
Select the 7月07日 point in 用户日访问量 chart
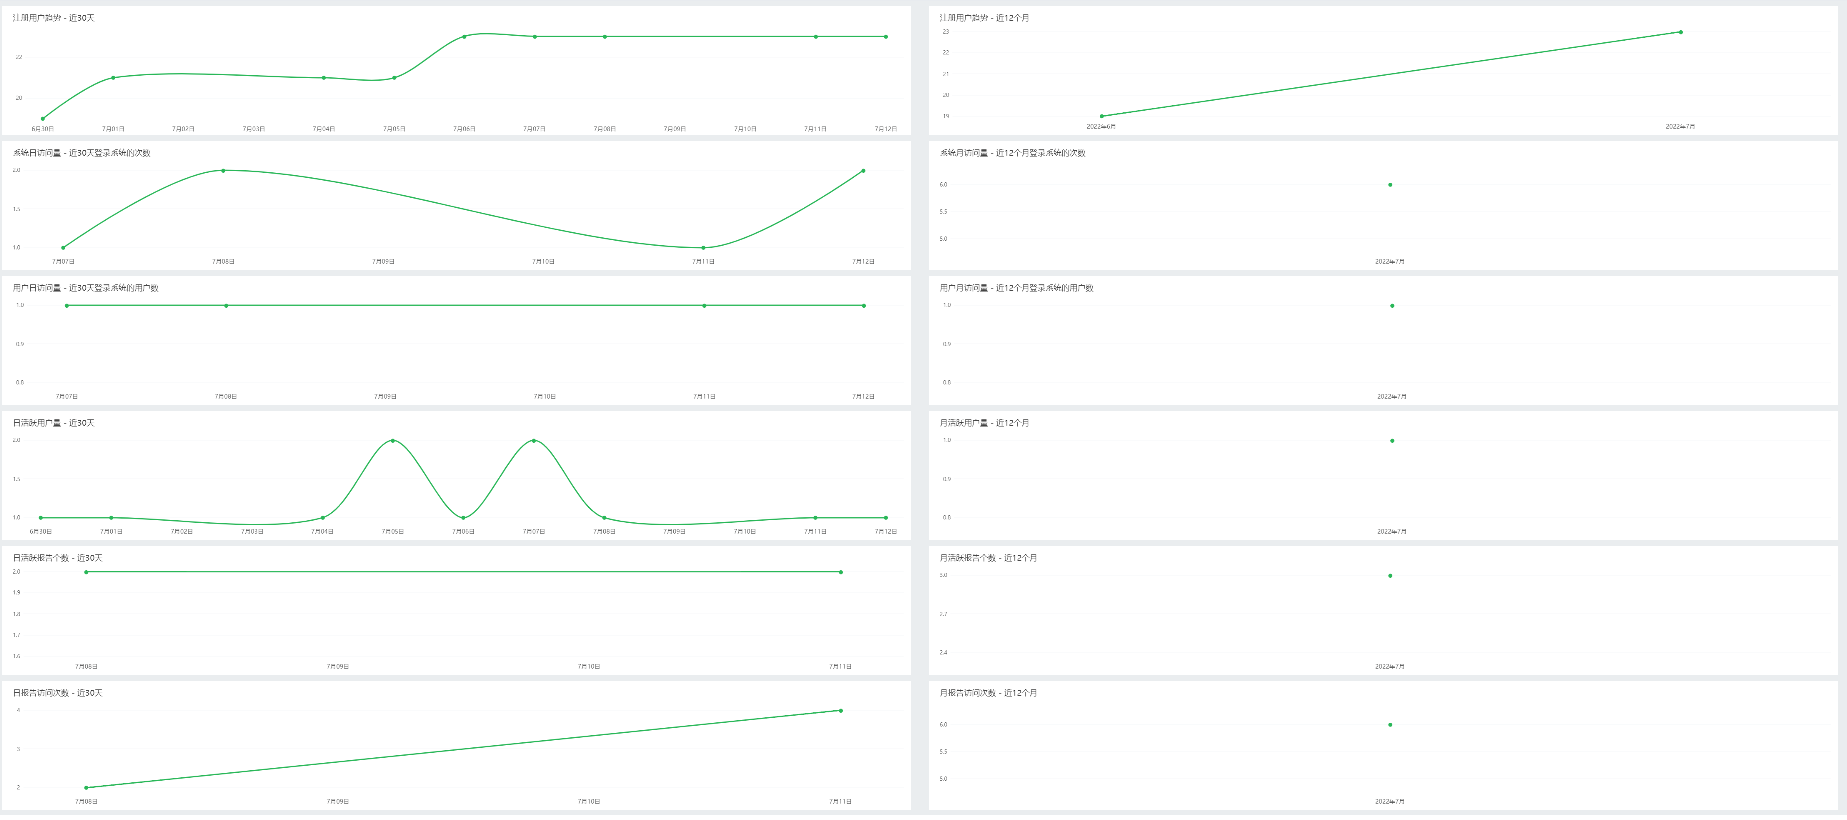point(67,306)
